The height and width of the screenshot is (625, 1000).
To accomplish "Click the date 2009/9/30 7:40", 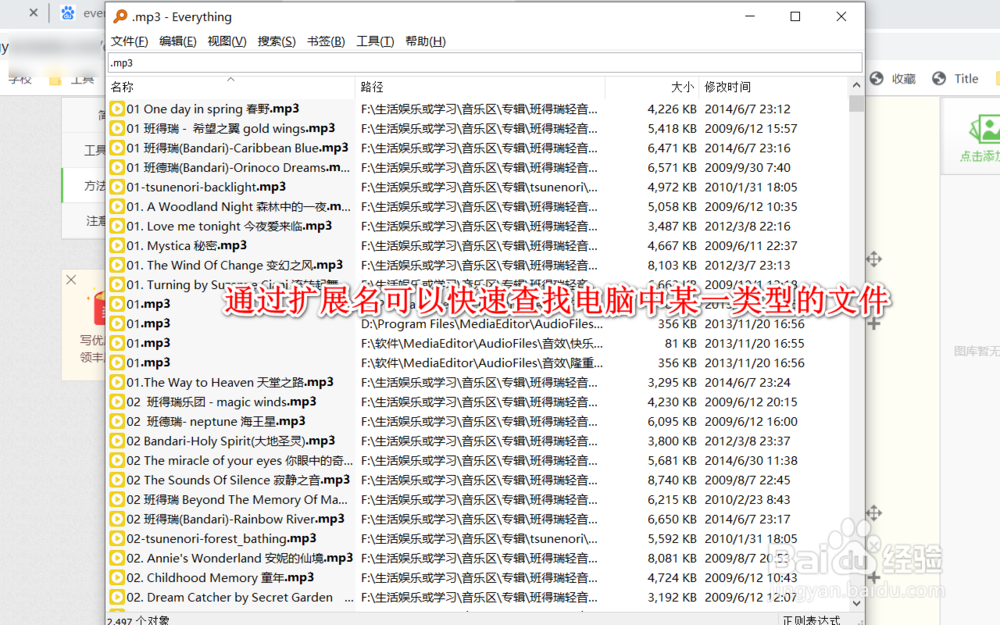I will click(747, 168).
